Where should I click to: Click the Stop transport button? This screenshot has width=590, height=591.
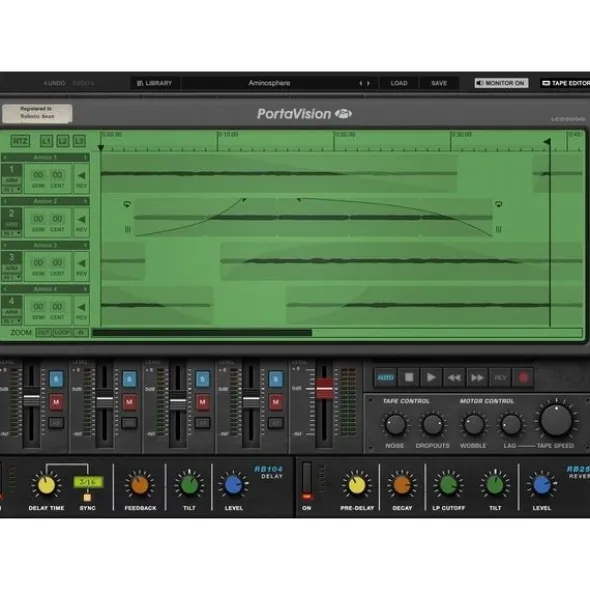pyautogui.click(x=409, y=377)
